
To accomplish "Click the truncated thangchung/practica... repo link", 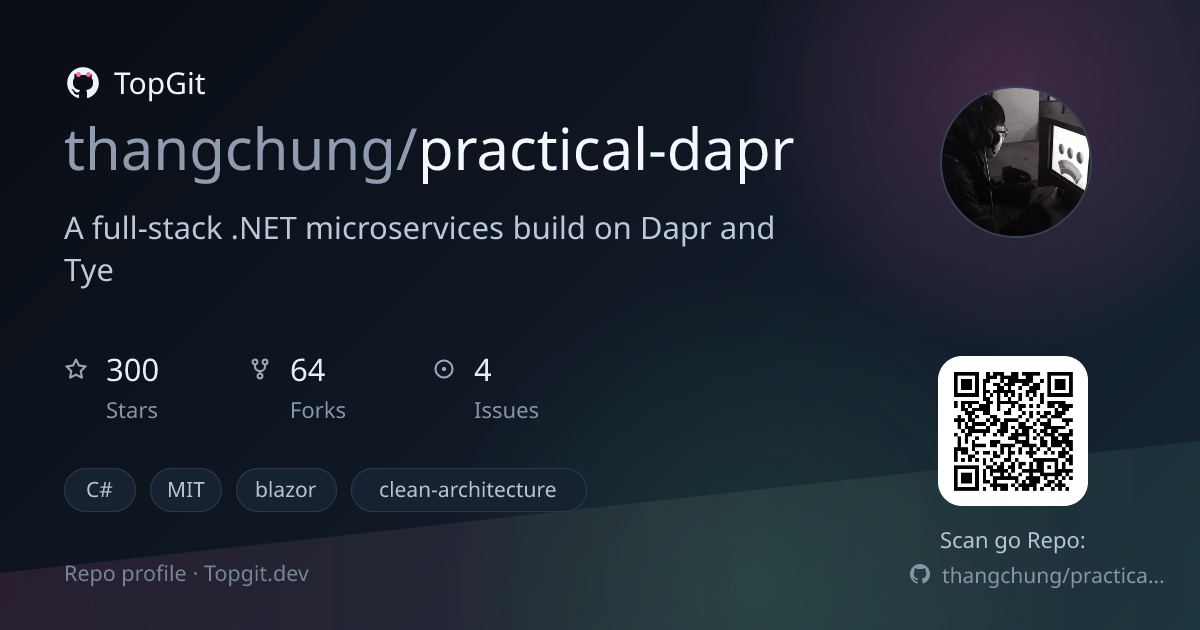I will click(x=1053, y=576).
